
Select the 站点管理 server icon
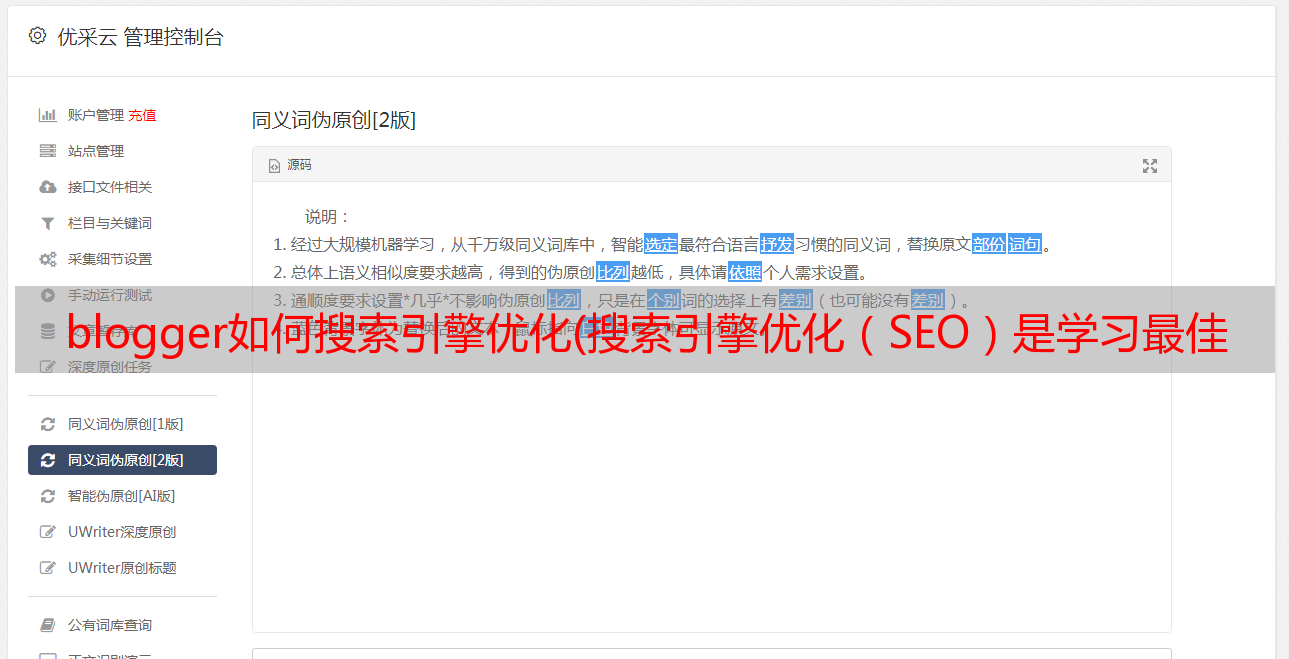pos(47,151)
